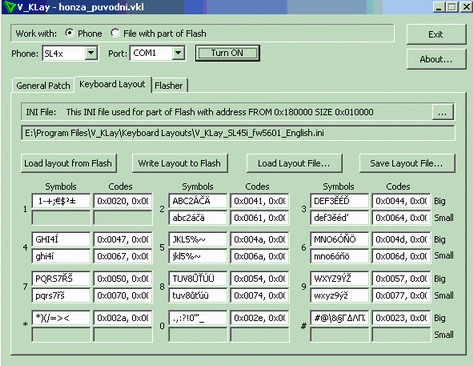Click key 6 Small symbols field mno6
Image resolution: width=473 pixels, height=366 pixels.
[x=339, y=256]
